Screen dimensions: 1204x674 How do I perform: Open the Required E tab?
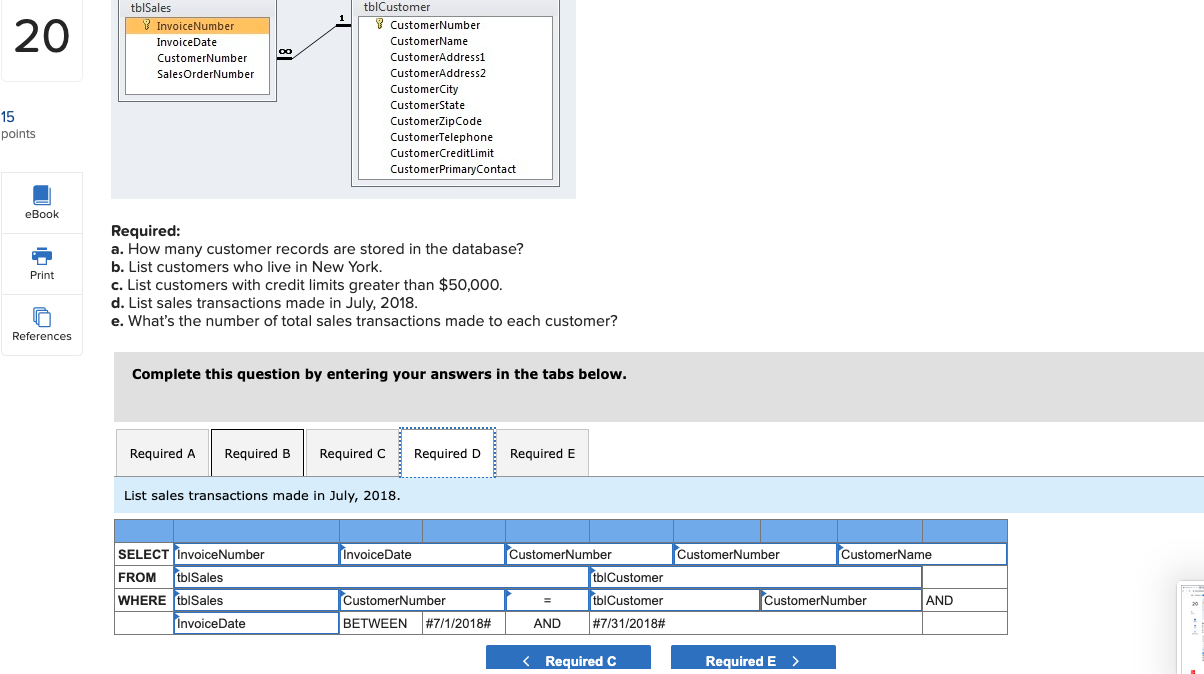[542, 453]
